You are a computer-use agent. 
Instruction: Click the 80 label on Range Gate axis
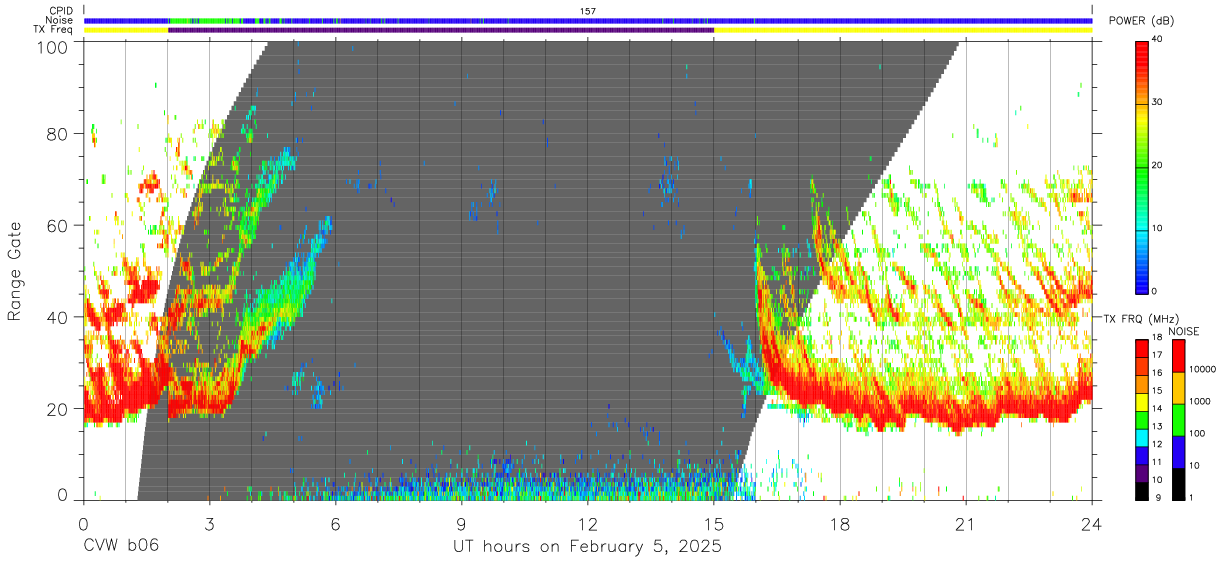(59, 133)
